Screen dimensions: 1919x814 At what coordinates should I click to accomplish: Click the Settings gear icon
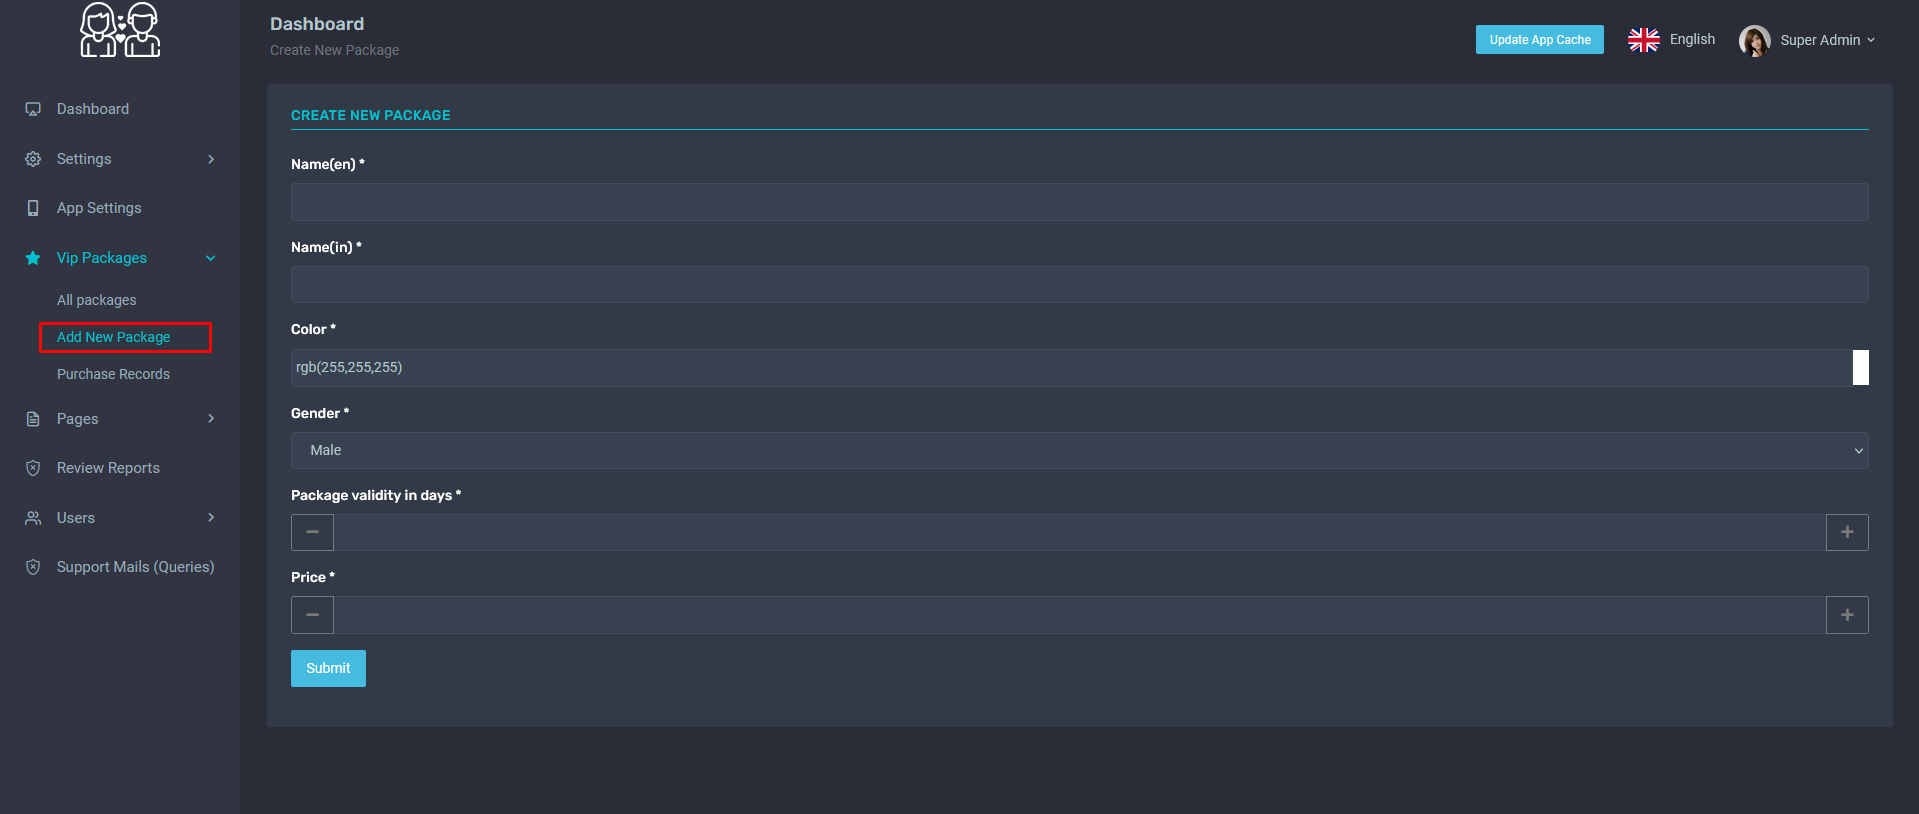click(33, 159)
